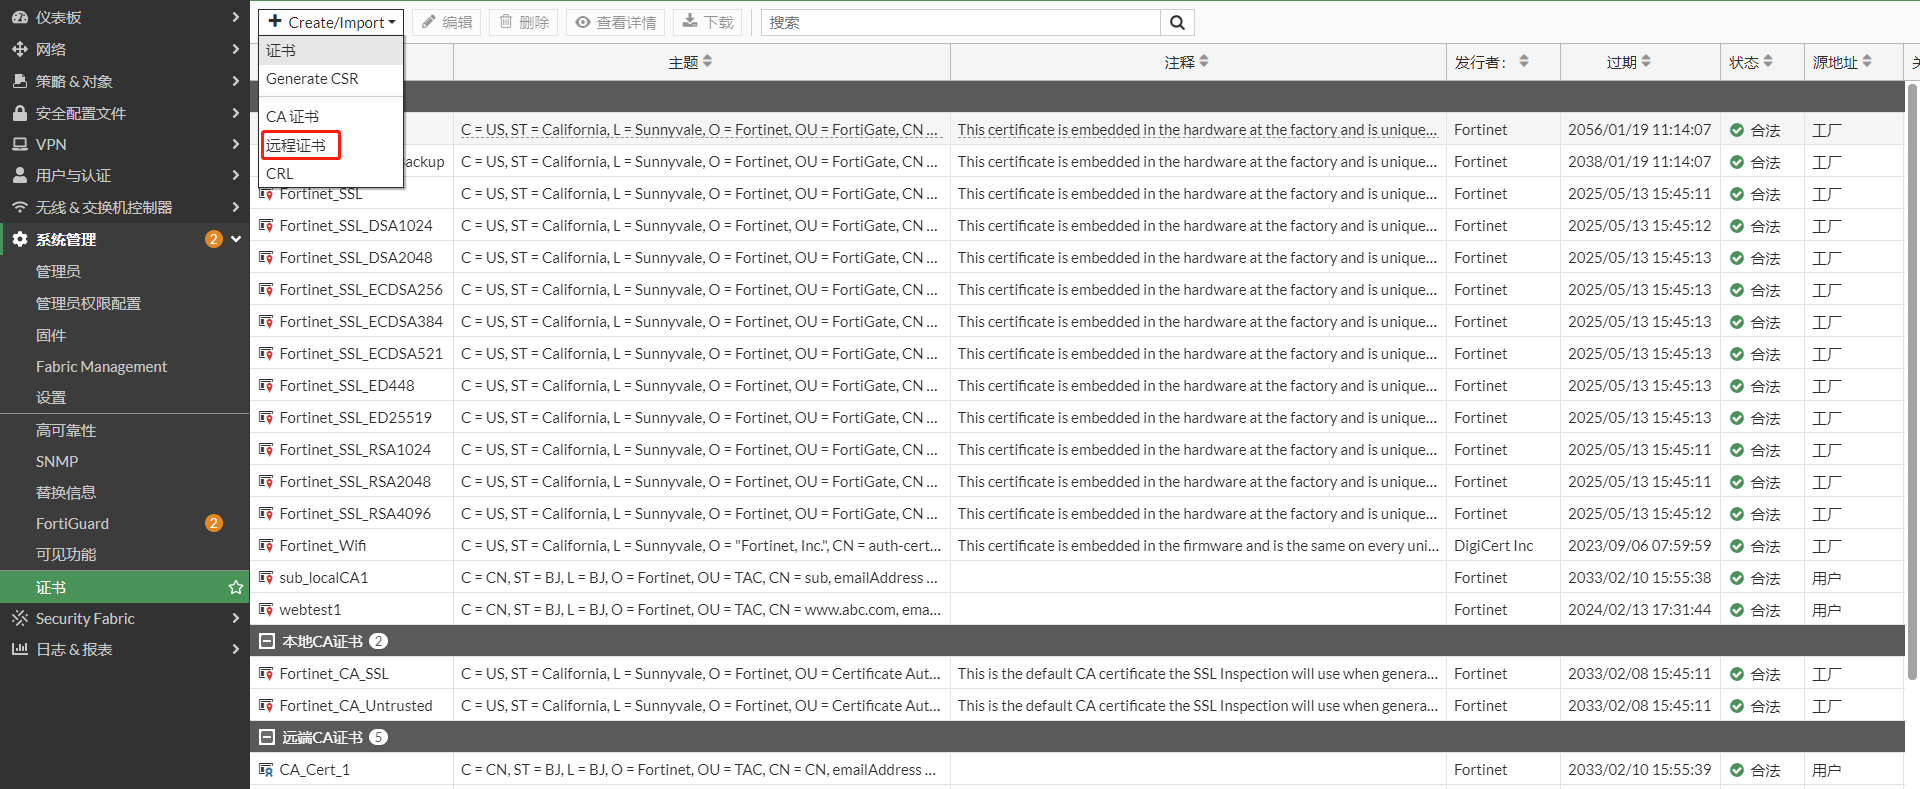Open 高可靠性 submenu item
The height and width of the screenshot is (789, 1920).
(x=124, y=430)
